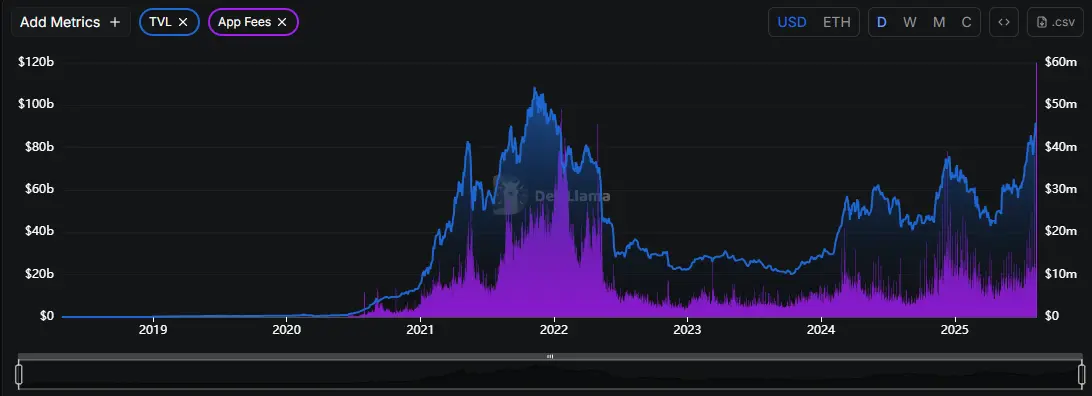The height and width of the screenshot is (396, 1092).
Task: Click the $30m label on the fees axis
Action: click(x=1061, y=189)
